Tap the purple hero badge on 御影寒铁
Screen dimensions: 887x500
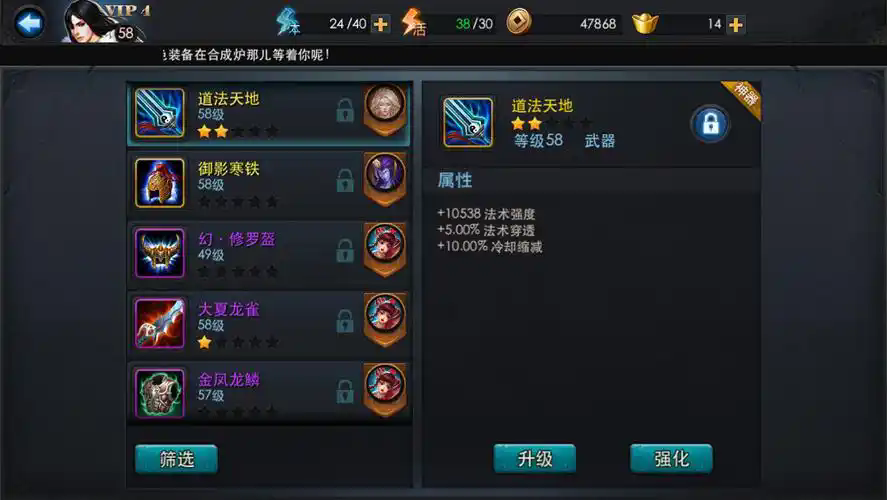point(385,179)
